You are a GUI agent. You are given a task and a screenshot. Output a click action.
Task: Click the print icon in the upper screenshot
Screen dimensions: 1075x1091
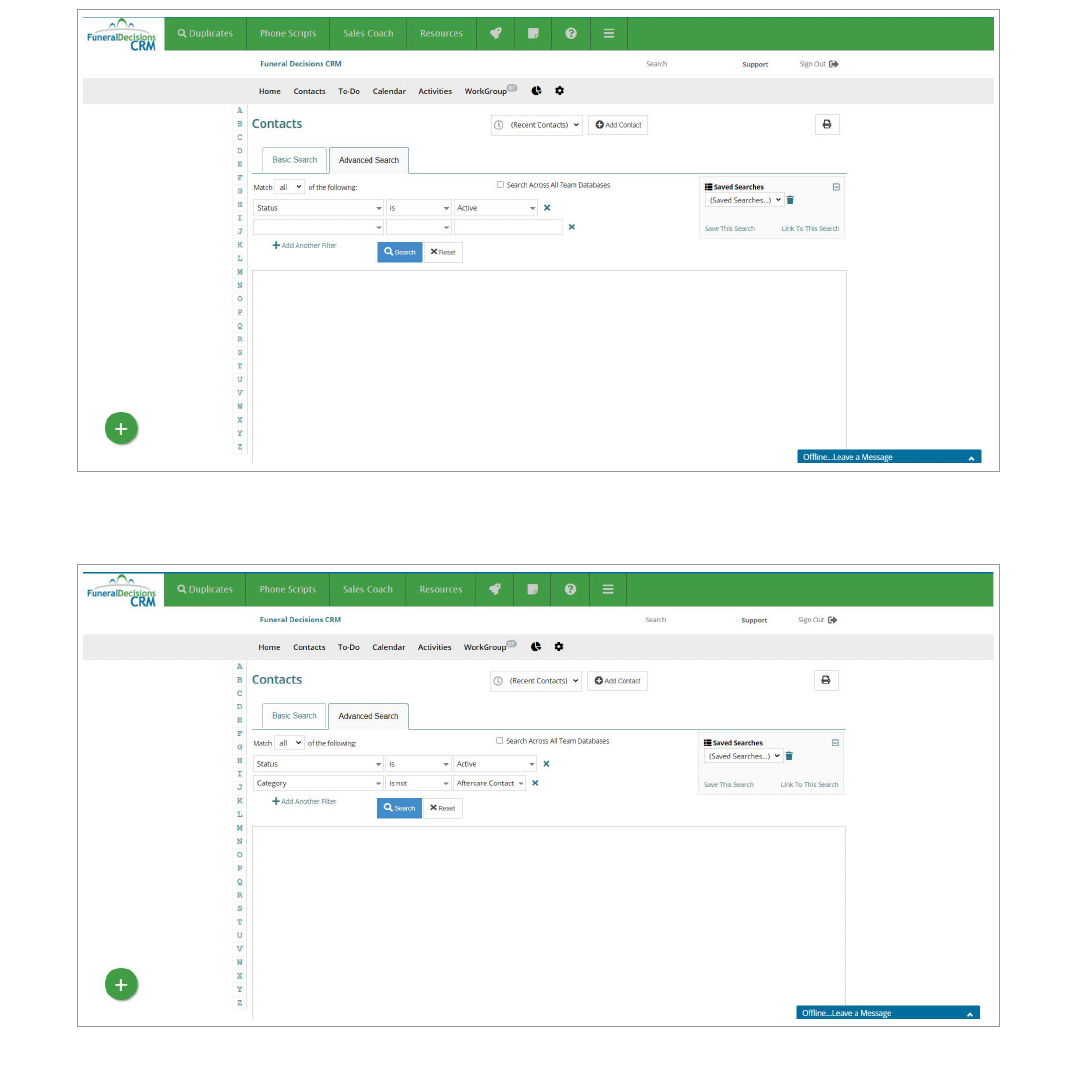pos(826,125)
